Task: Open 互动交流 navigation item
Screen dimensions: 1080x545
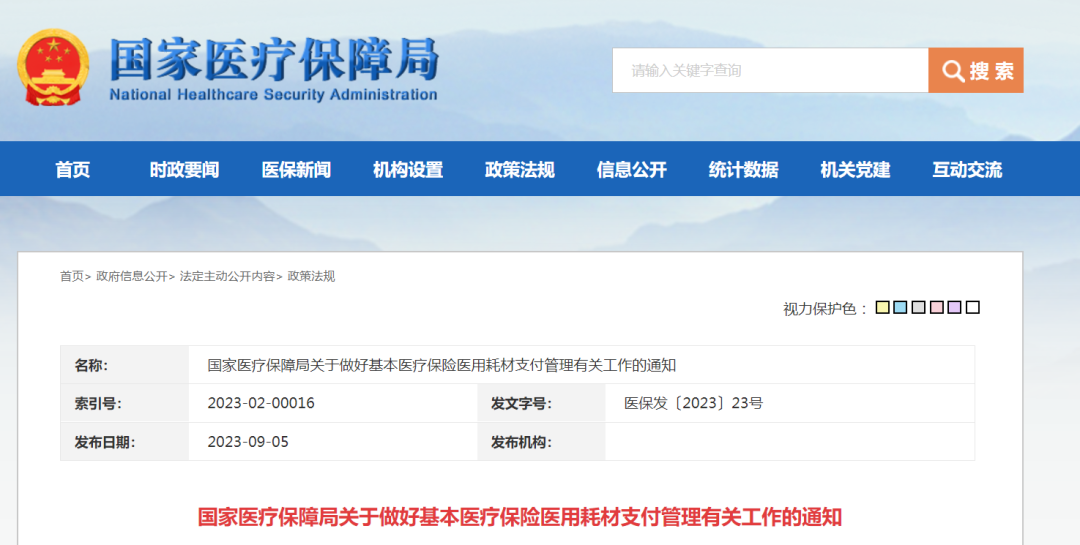Action: tap(967, 169)
